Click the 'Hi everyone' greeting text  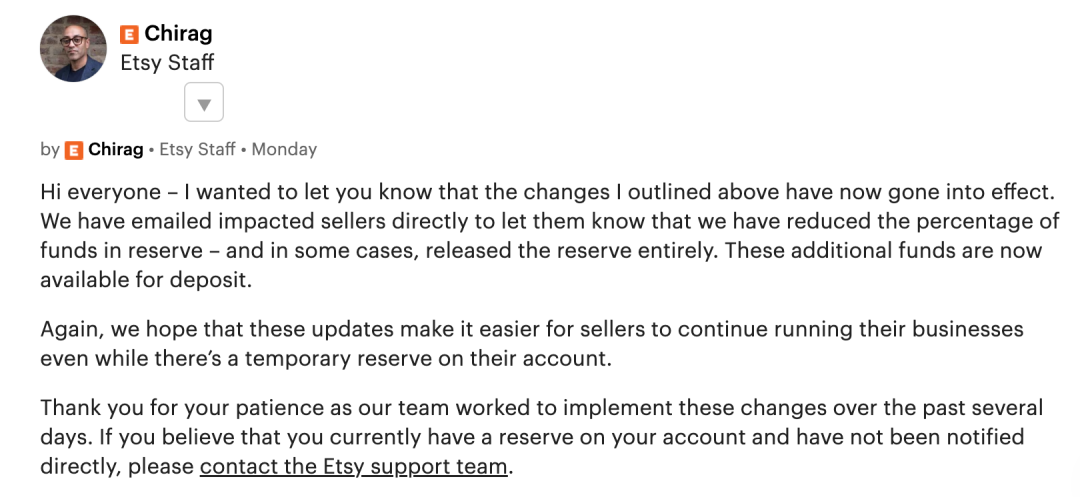101,192
